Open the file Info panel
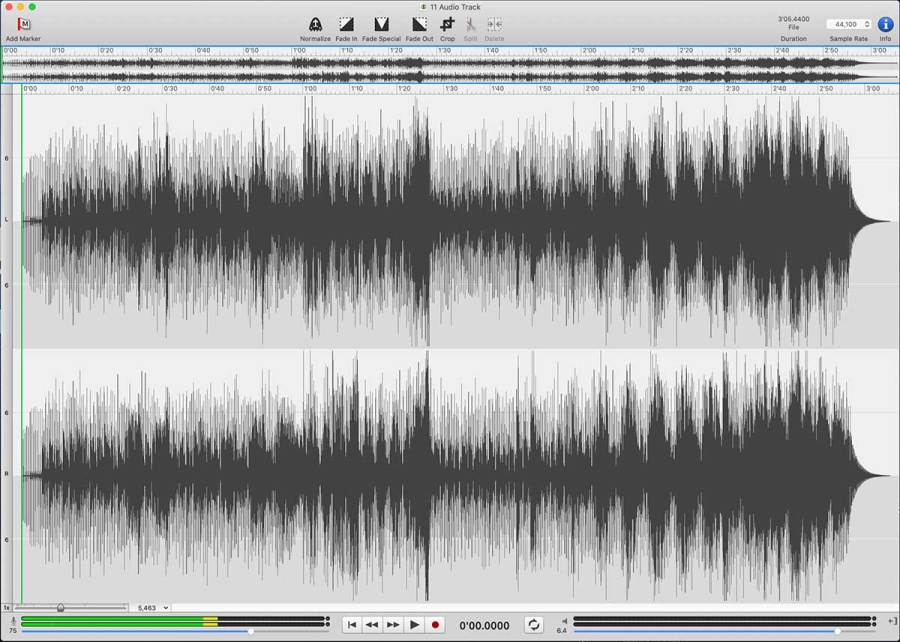Screen dimensions: 900x642 (x=884, y=24)
